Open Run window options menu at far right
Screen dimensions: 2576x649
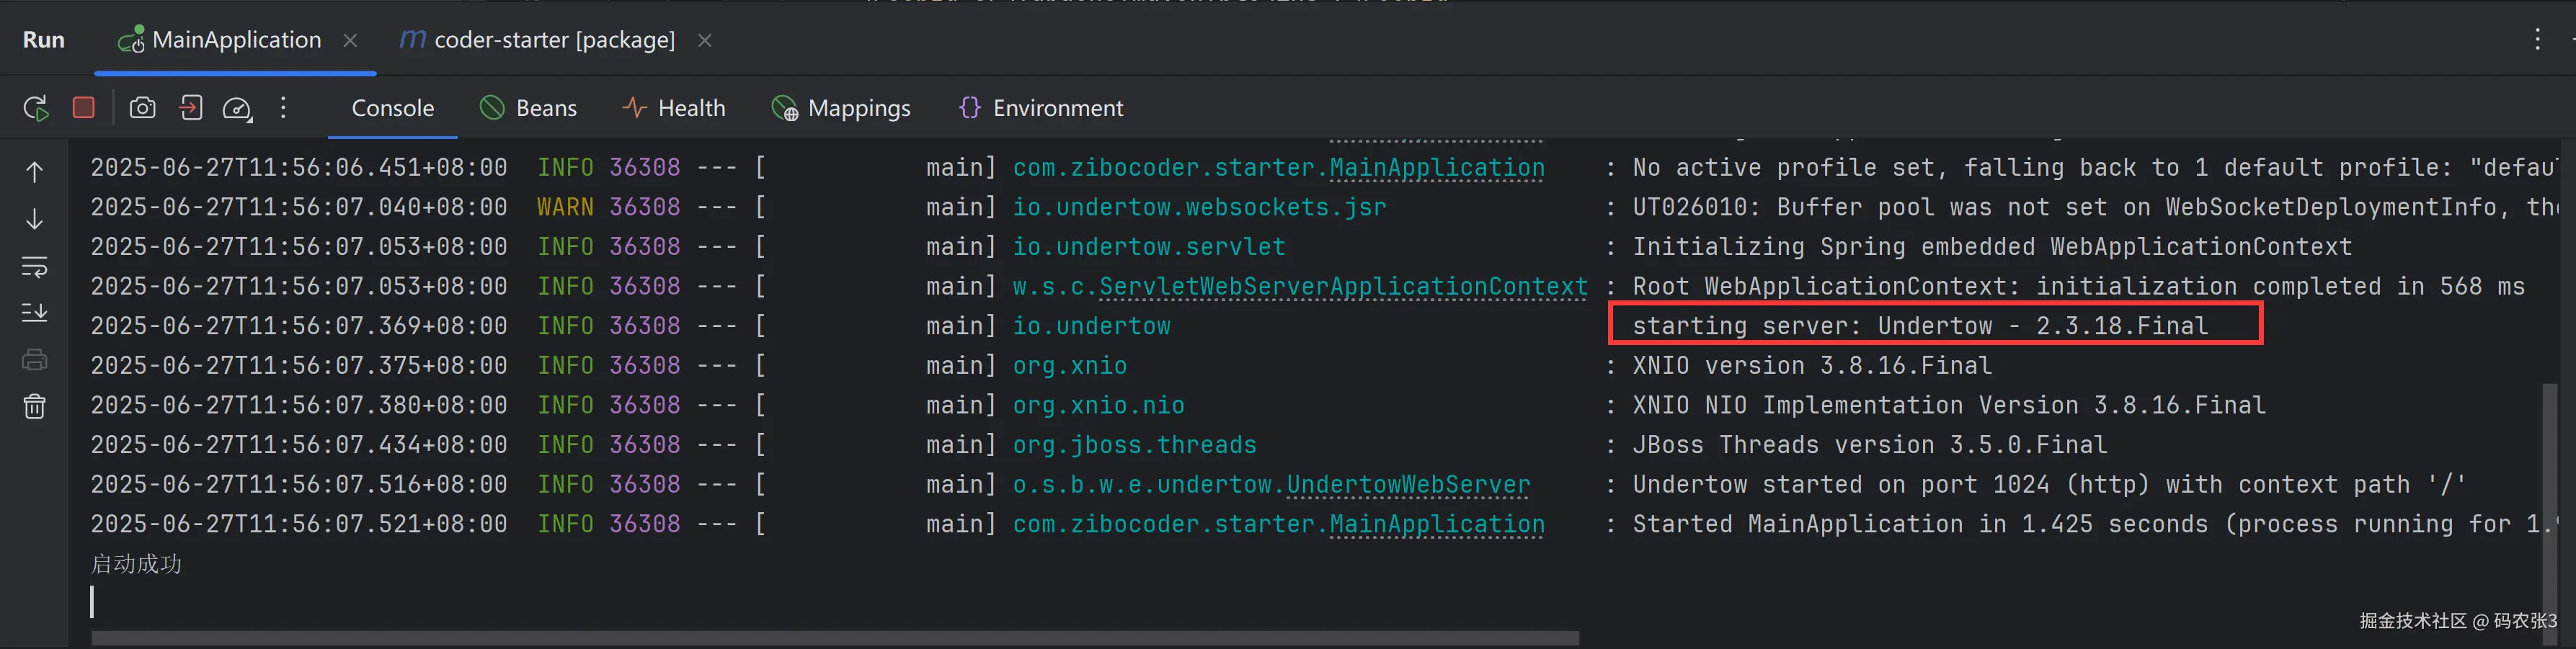click(2537, 40)
